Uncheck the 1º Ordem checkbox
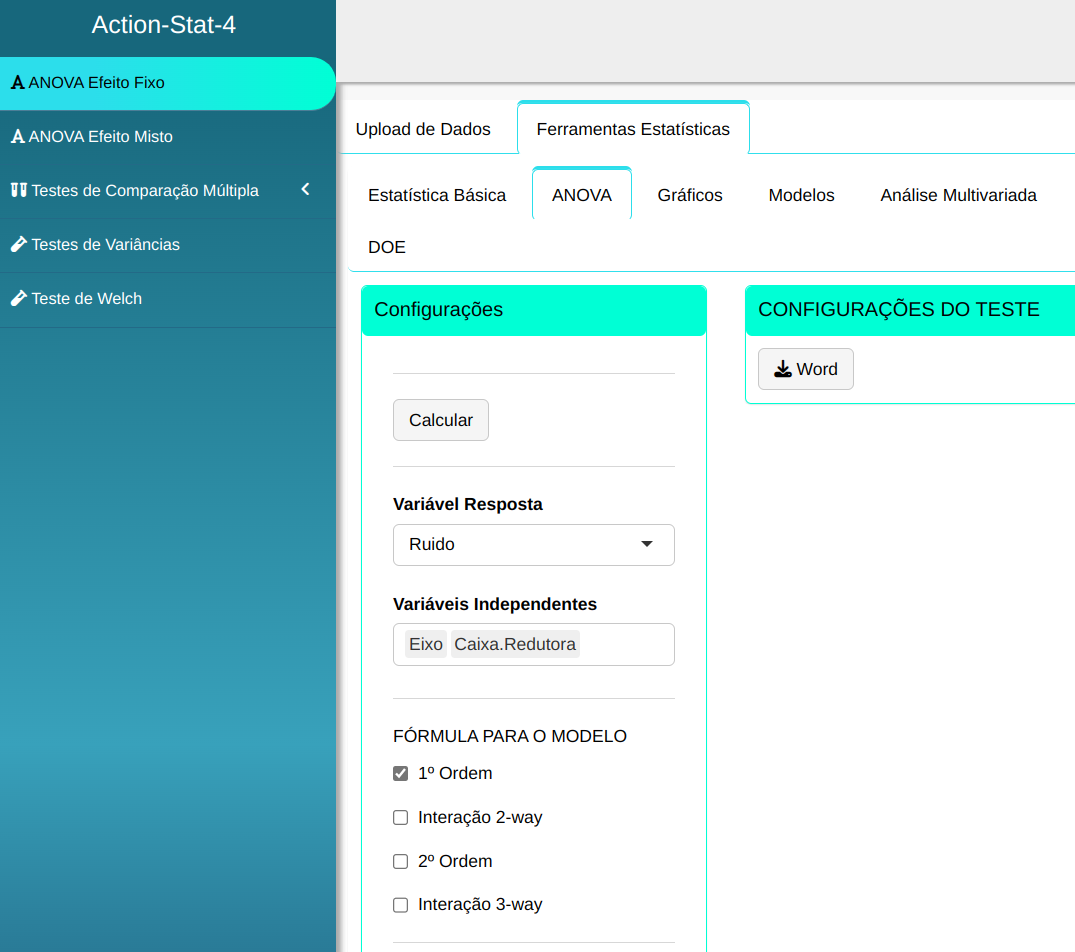 (x=401, y=773)
